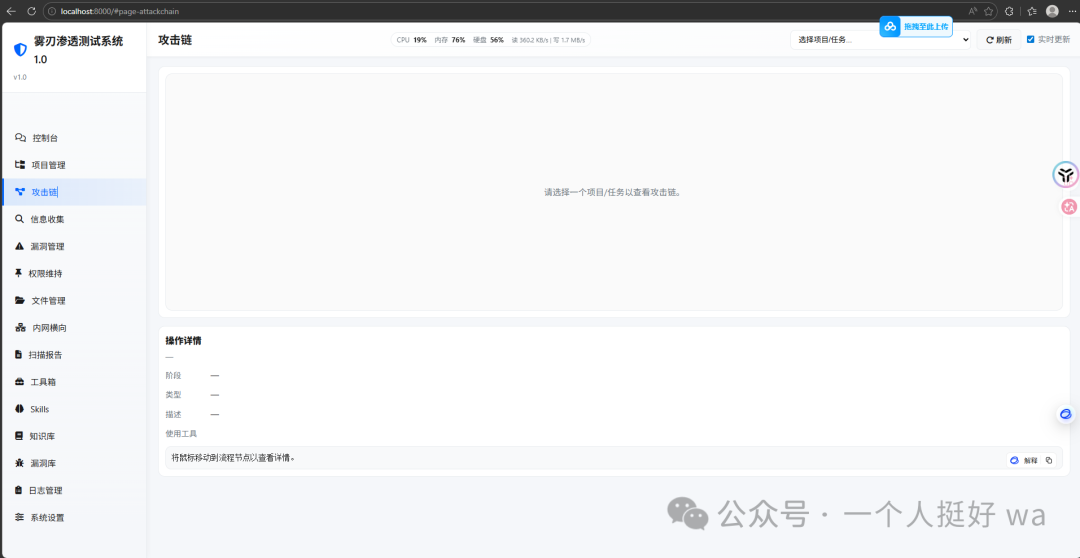This screenshot has height=558, width=1080.
Task: Click the disk read/write speed text
Action: (548, 40)
